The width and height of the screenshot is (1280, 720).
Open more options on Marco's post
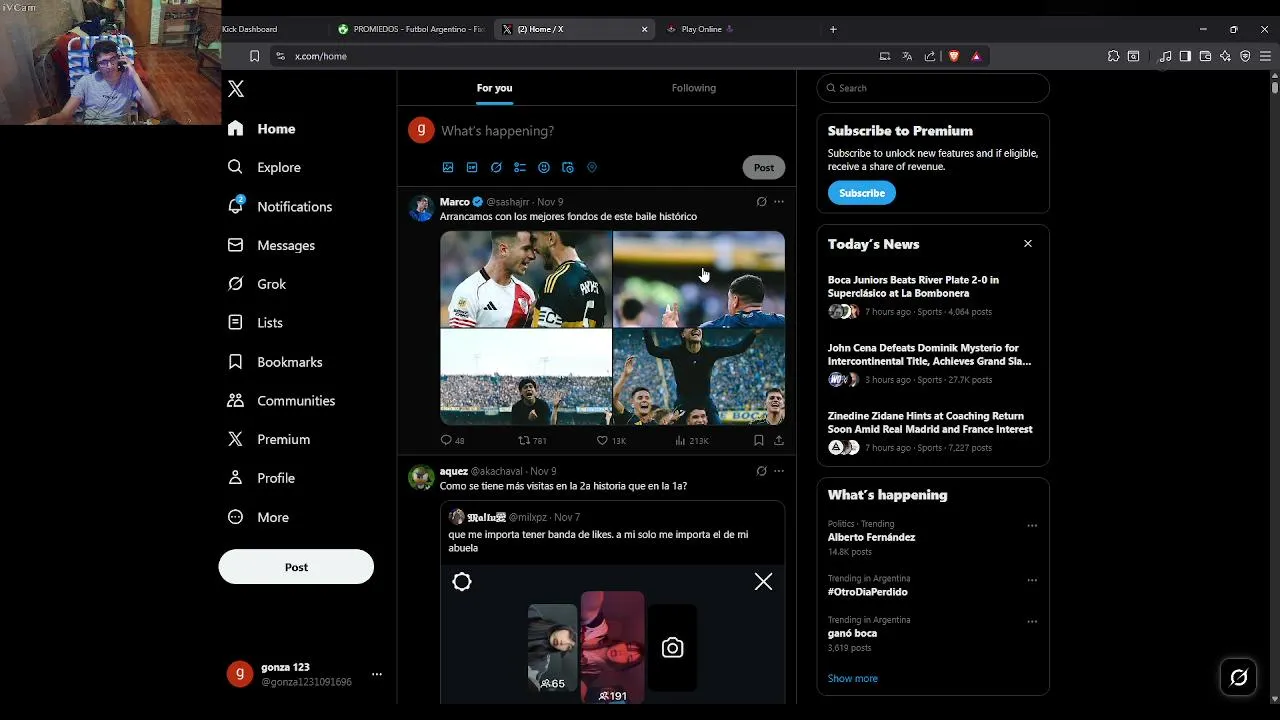point(779,202)
